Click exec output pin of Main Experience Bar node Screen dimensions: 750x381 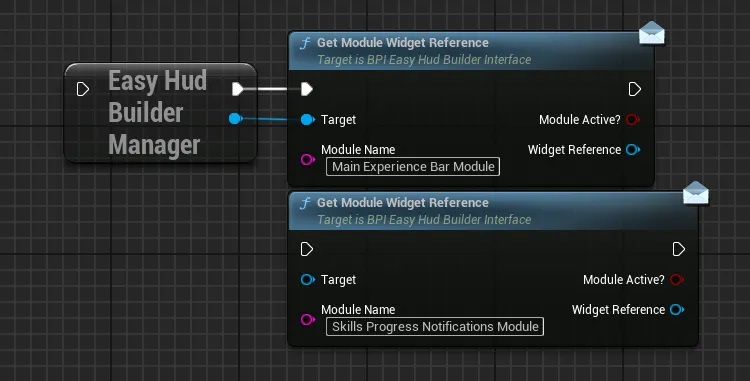pyautogui.click(x=635, y=89)
